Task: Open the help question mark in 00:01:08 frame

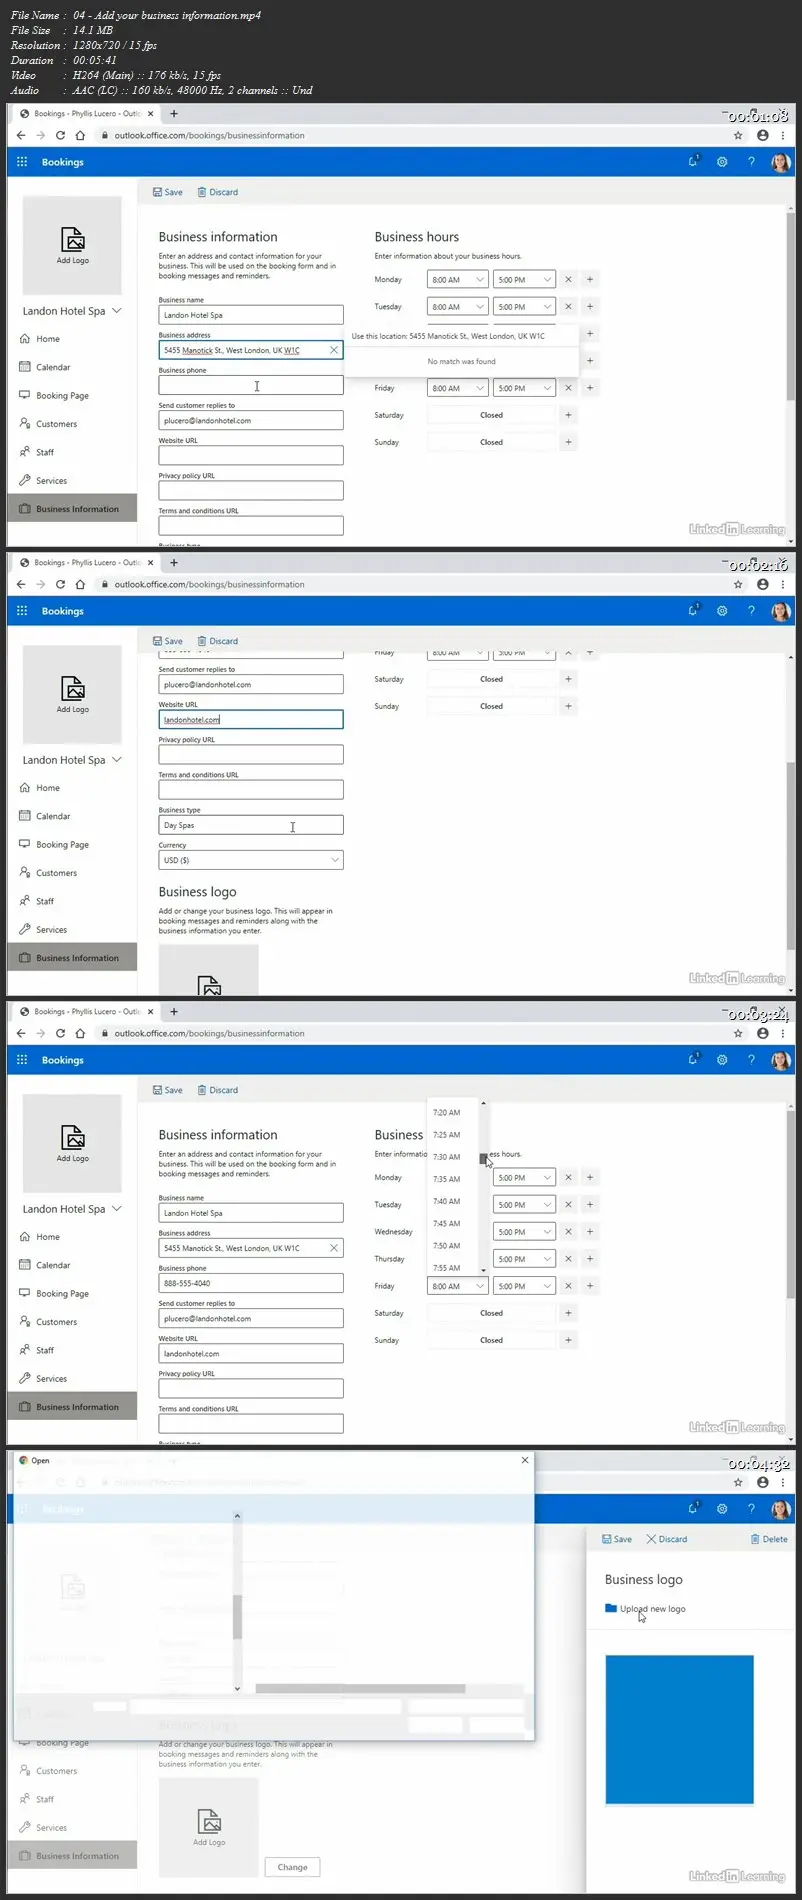Action: click(x=751, y=162)
